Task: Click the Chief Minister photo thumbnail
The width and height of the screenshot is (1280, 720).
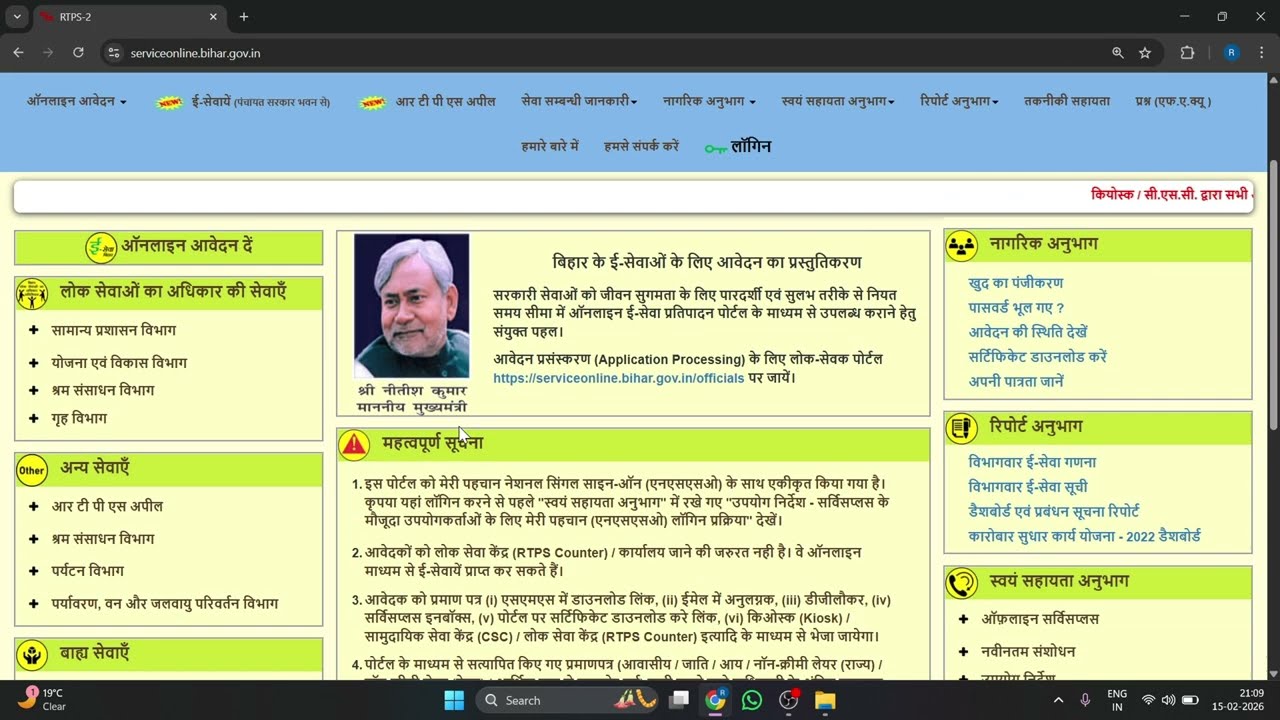Action: click(x=411, y=306)
